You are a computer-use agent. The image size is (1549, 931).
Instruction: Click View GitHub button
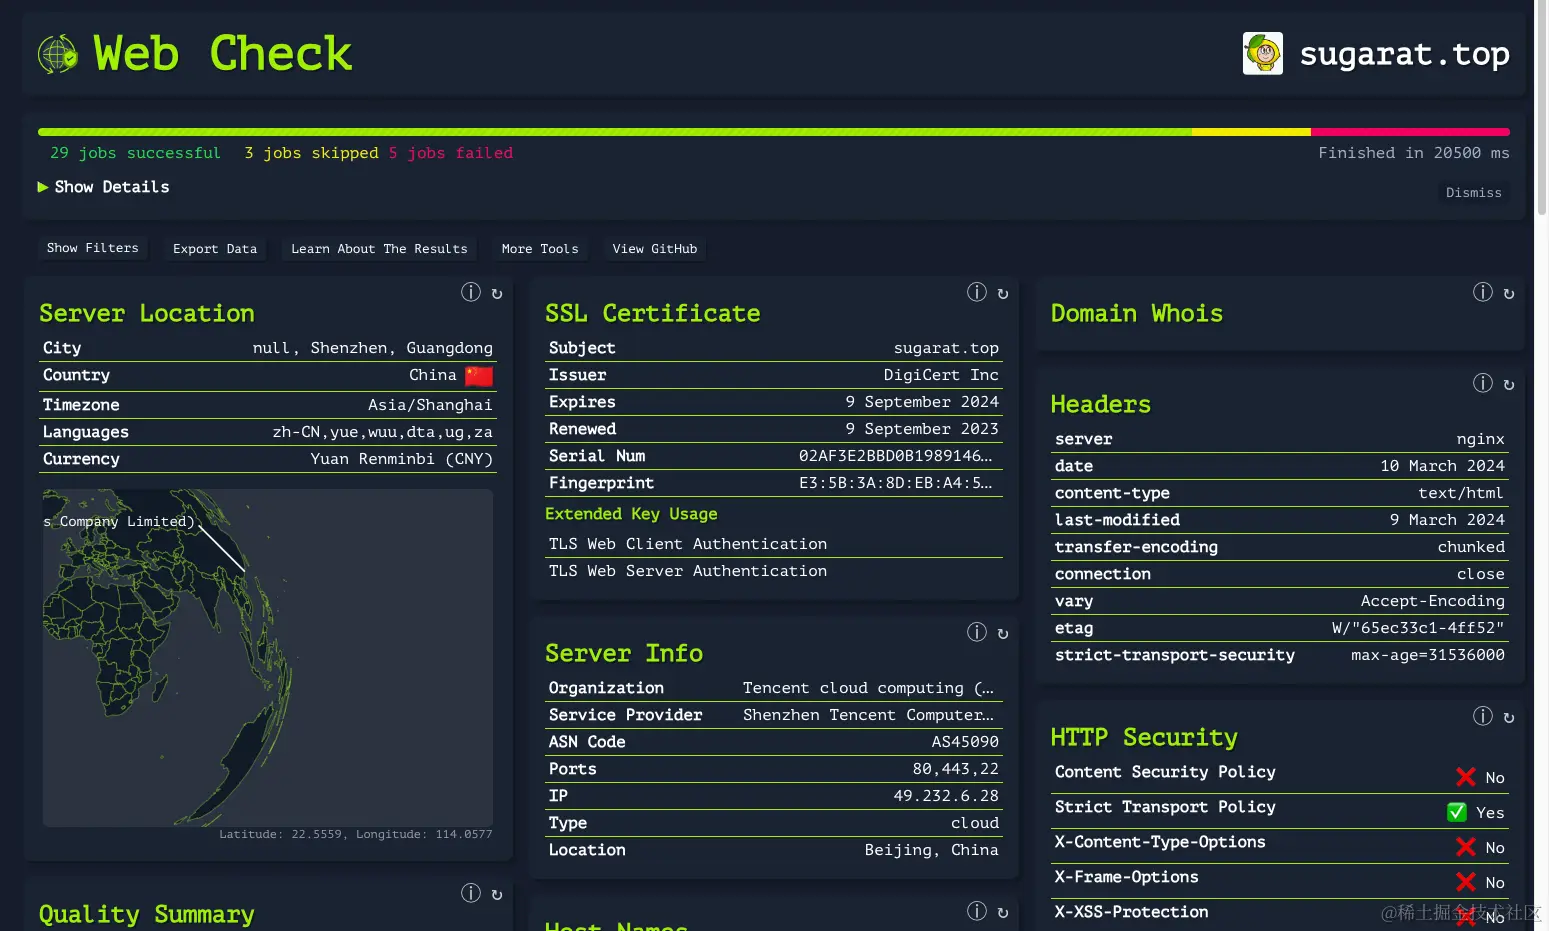pyautogui.click(x=655, y=249)
